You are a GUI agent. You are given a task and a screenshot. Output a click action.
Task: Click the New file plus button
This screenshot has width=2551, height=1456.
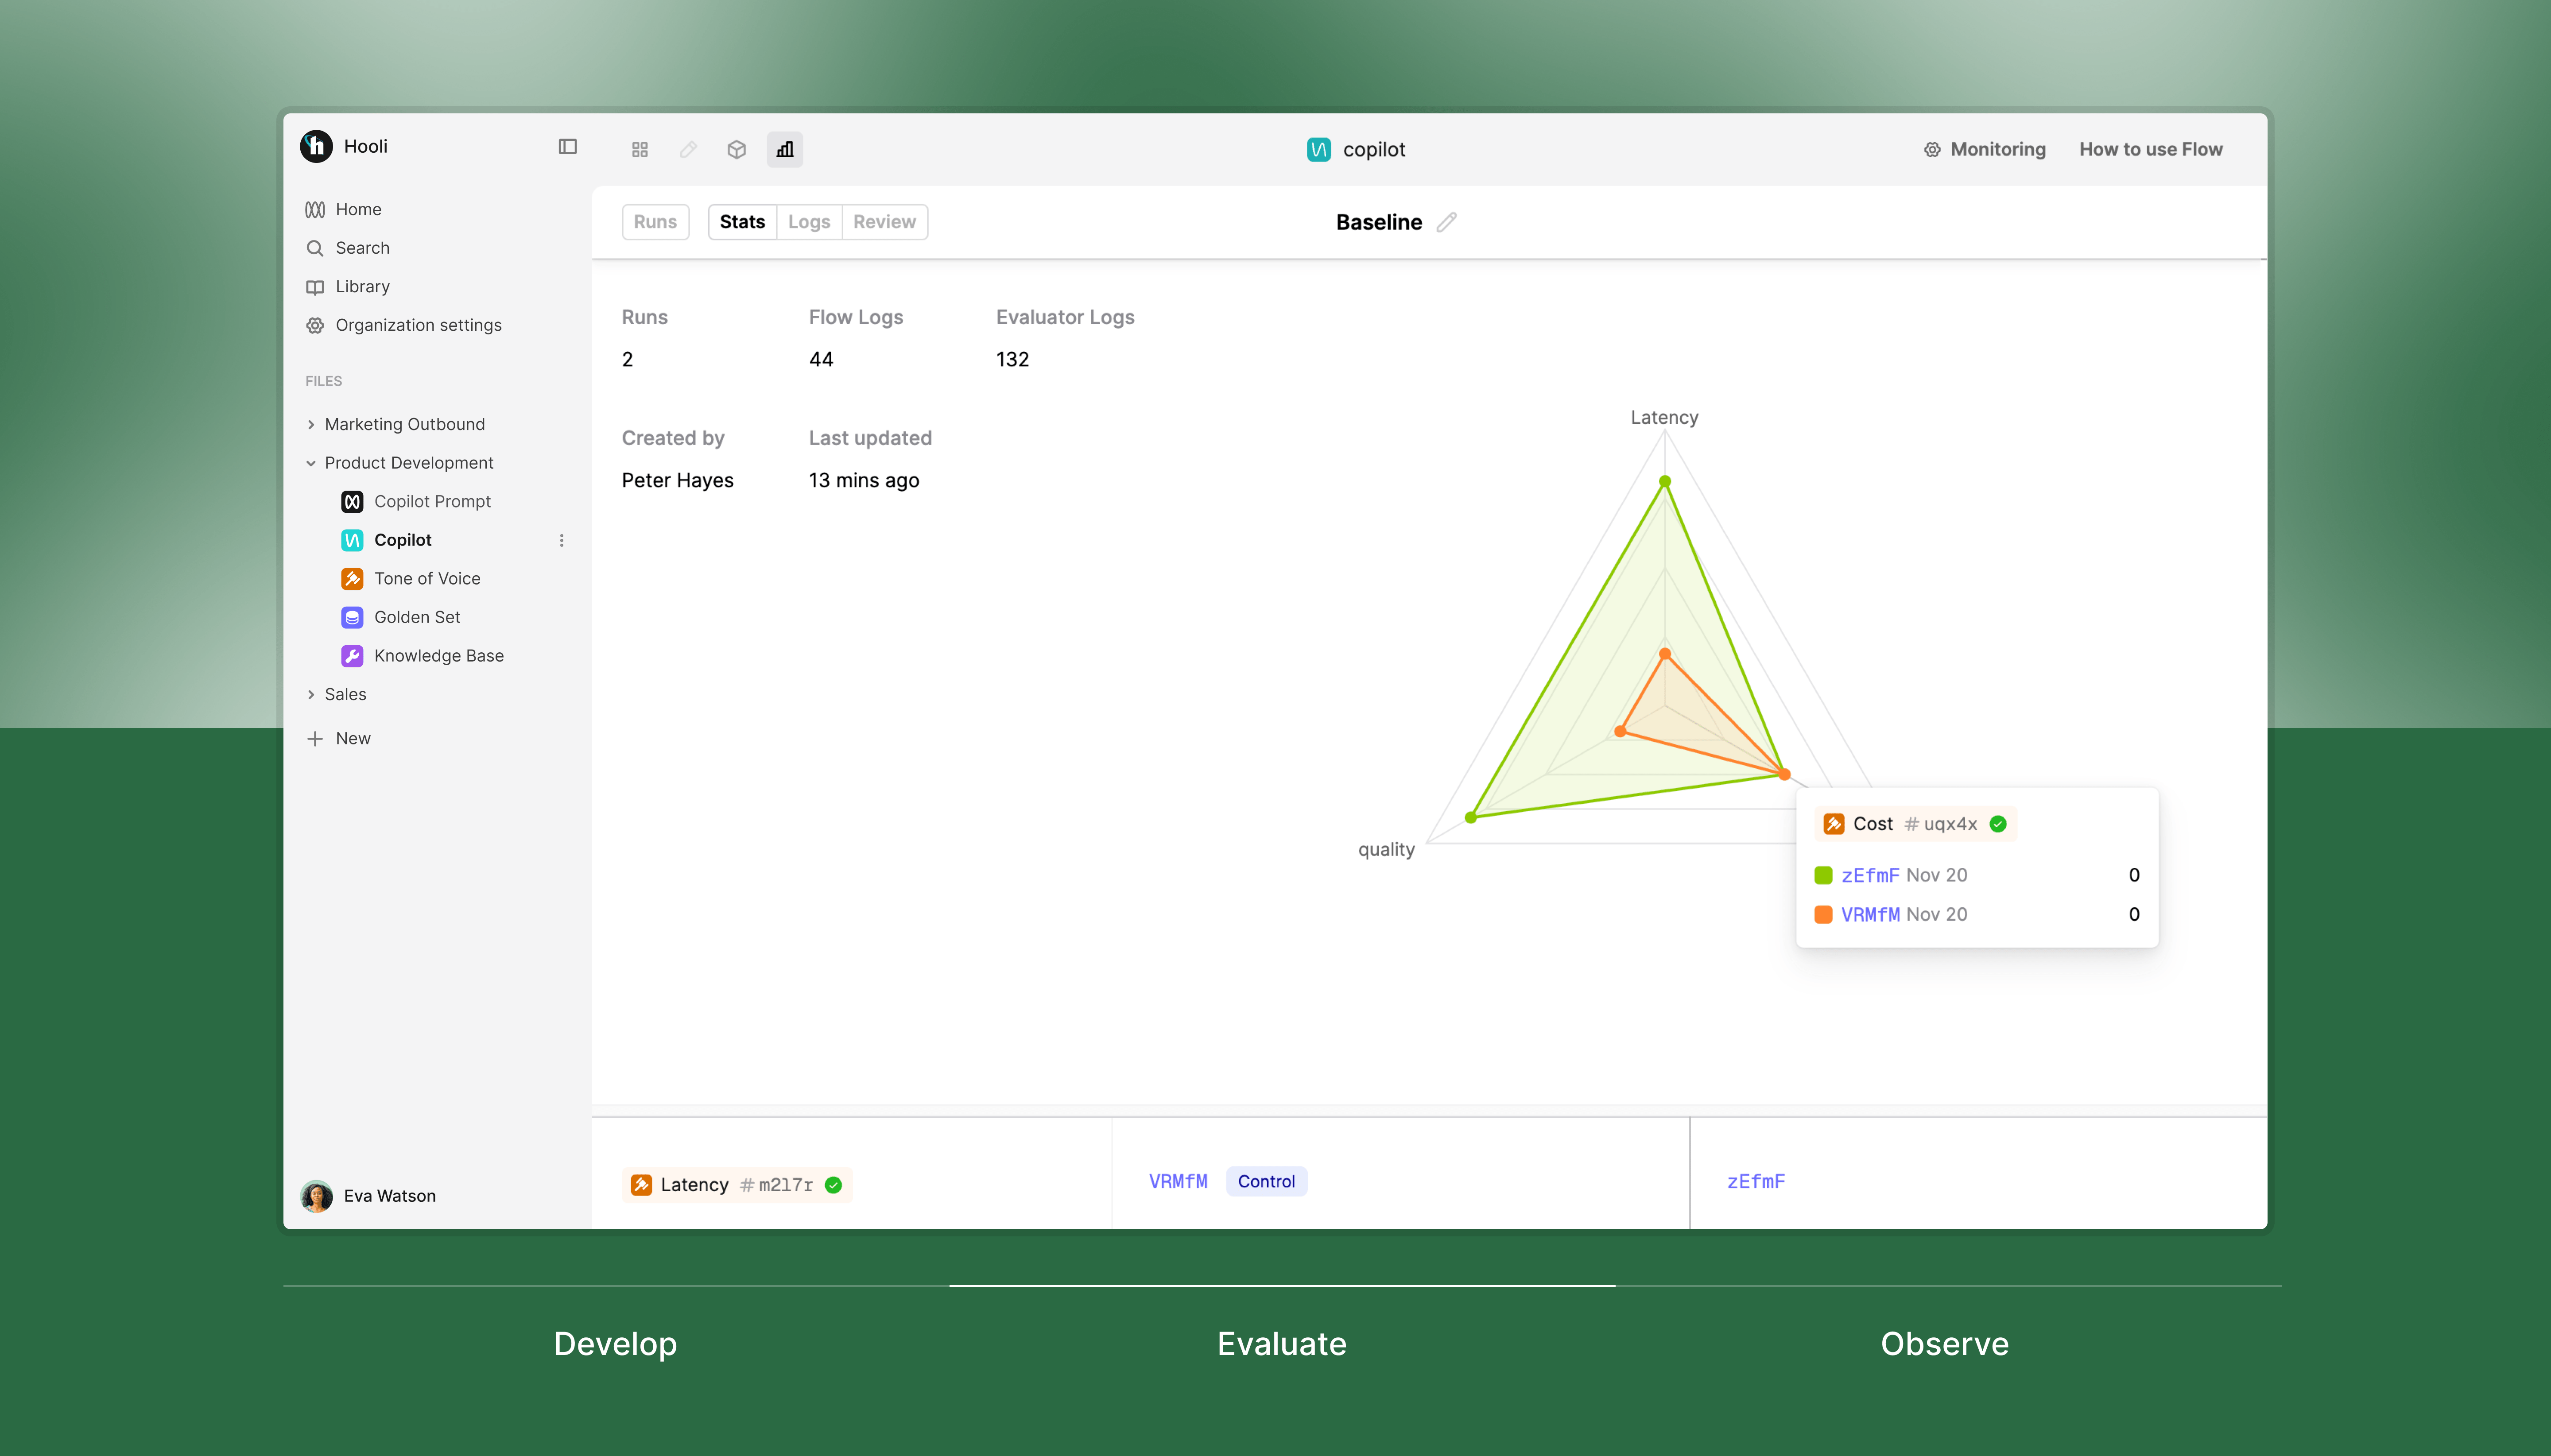point(315,738)
